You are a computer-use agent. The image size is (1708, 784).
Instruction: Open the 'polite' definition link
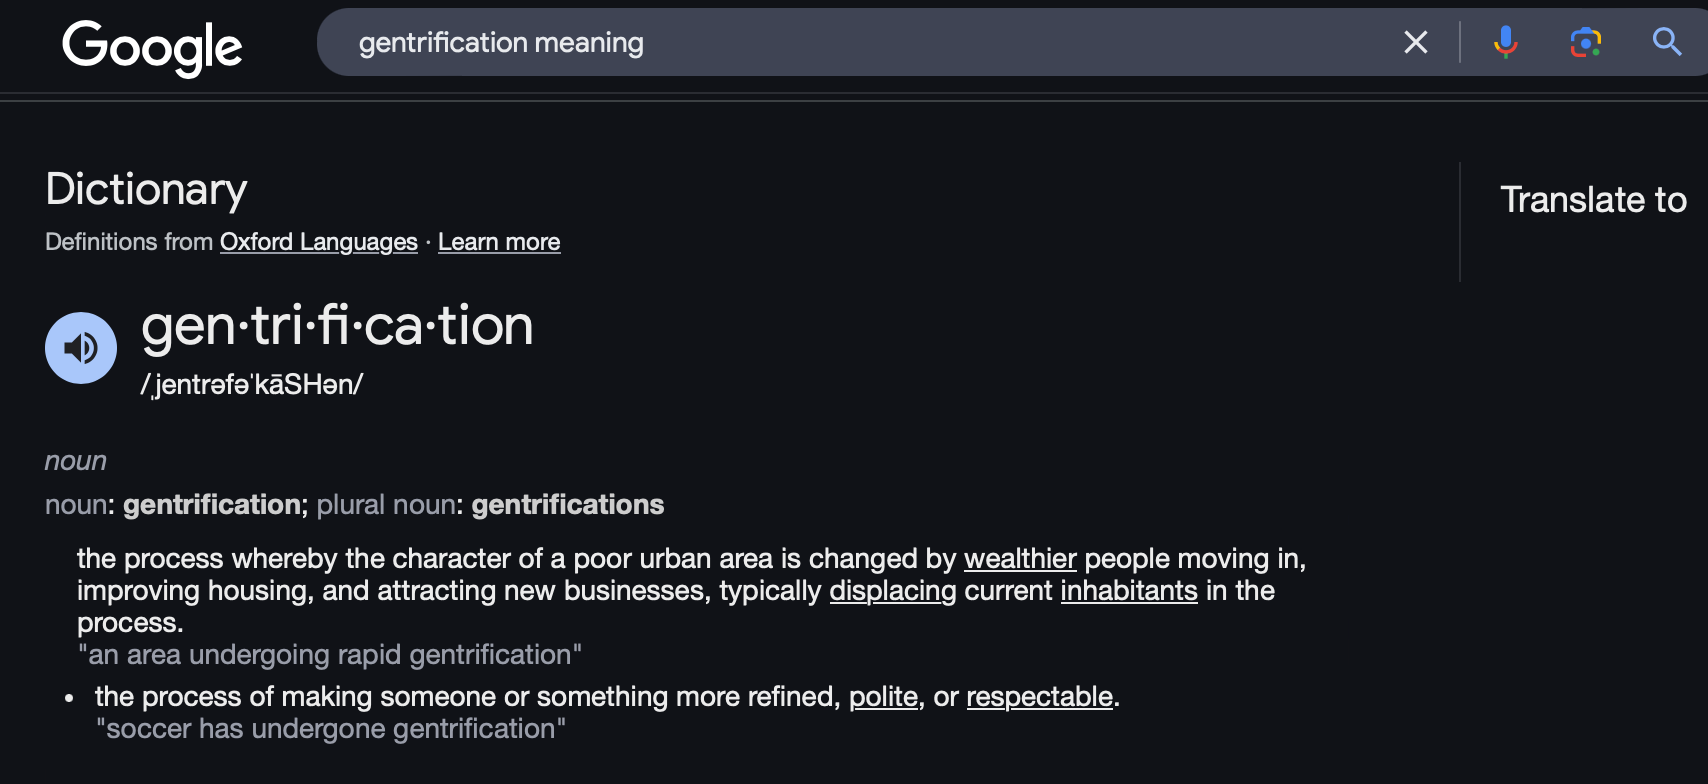coord(883,697)
